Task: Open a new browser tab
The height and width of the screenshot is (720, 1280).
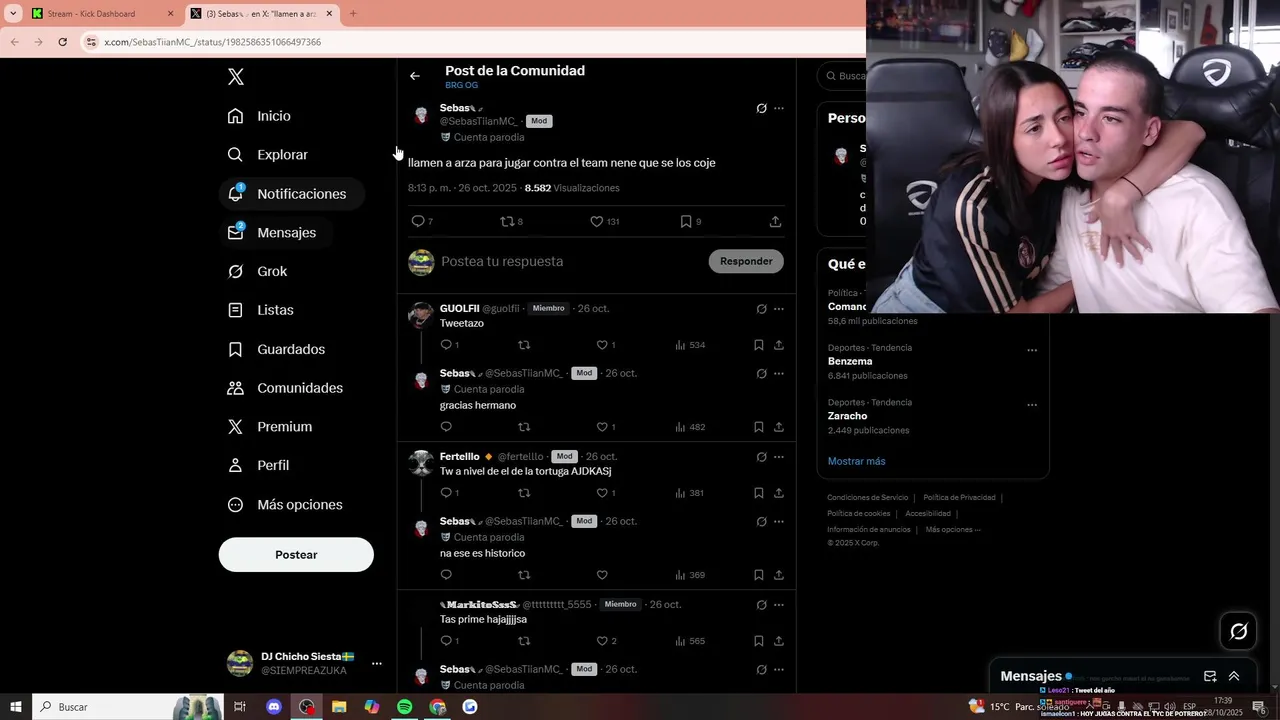Action: [x=352, y=14]
